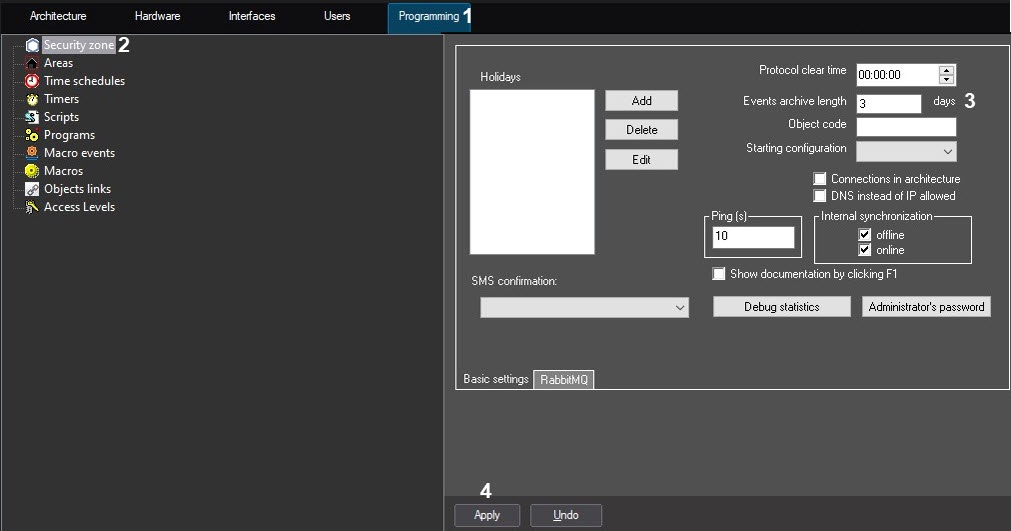Click the Objects links icon
The height and width of the screenshot is (531, 1011).
point(32,189)
